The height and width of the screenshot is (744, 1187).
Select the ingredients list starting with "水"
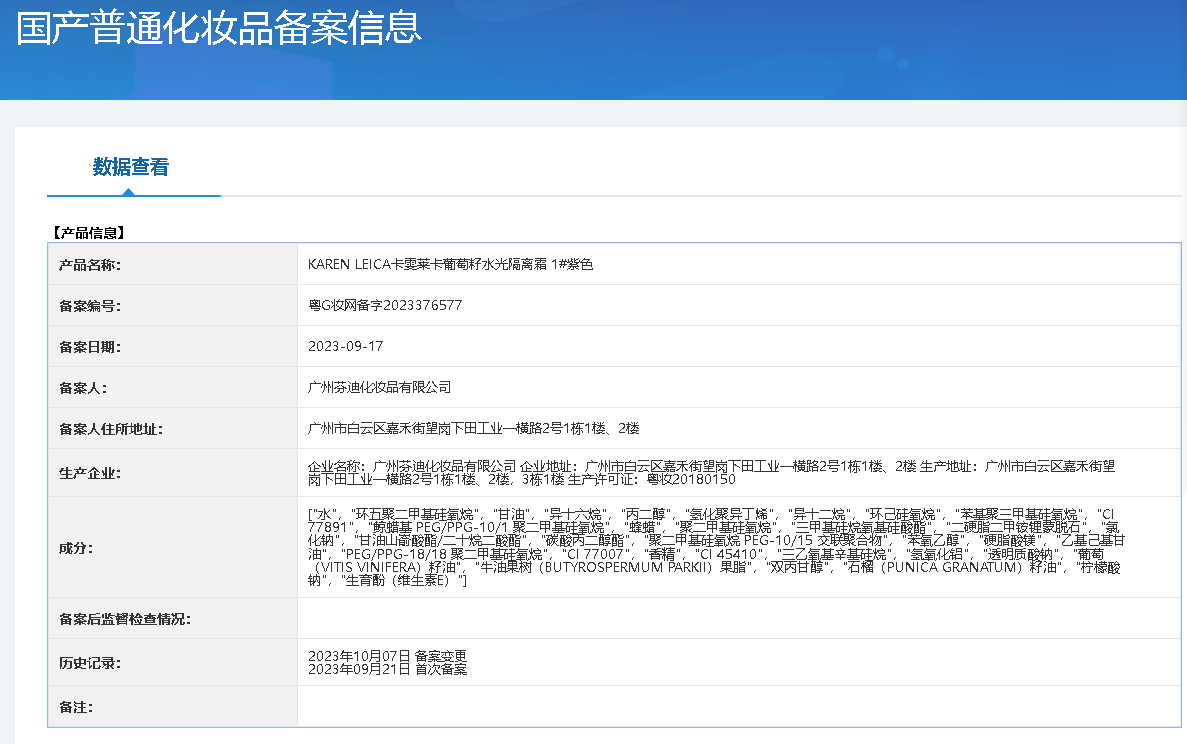716,547
